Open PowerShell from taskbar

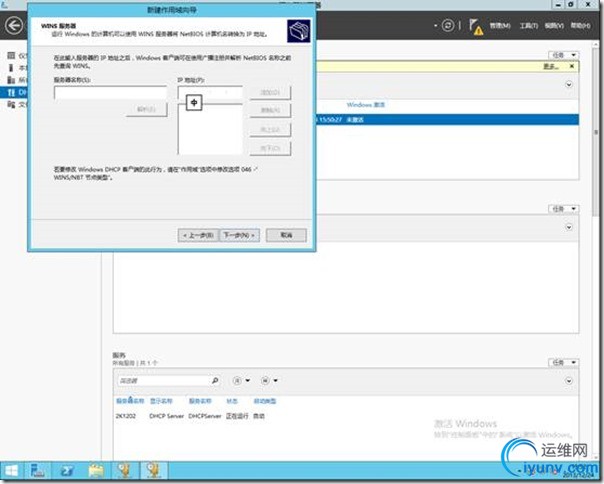tap(67, 471)
